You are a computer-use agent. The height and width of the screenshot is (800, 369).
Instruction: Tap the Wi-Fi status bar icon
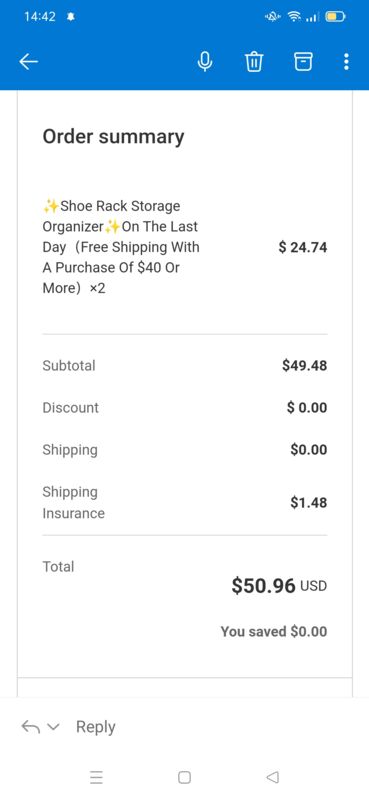tap(294, 17)
